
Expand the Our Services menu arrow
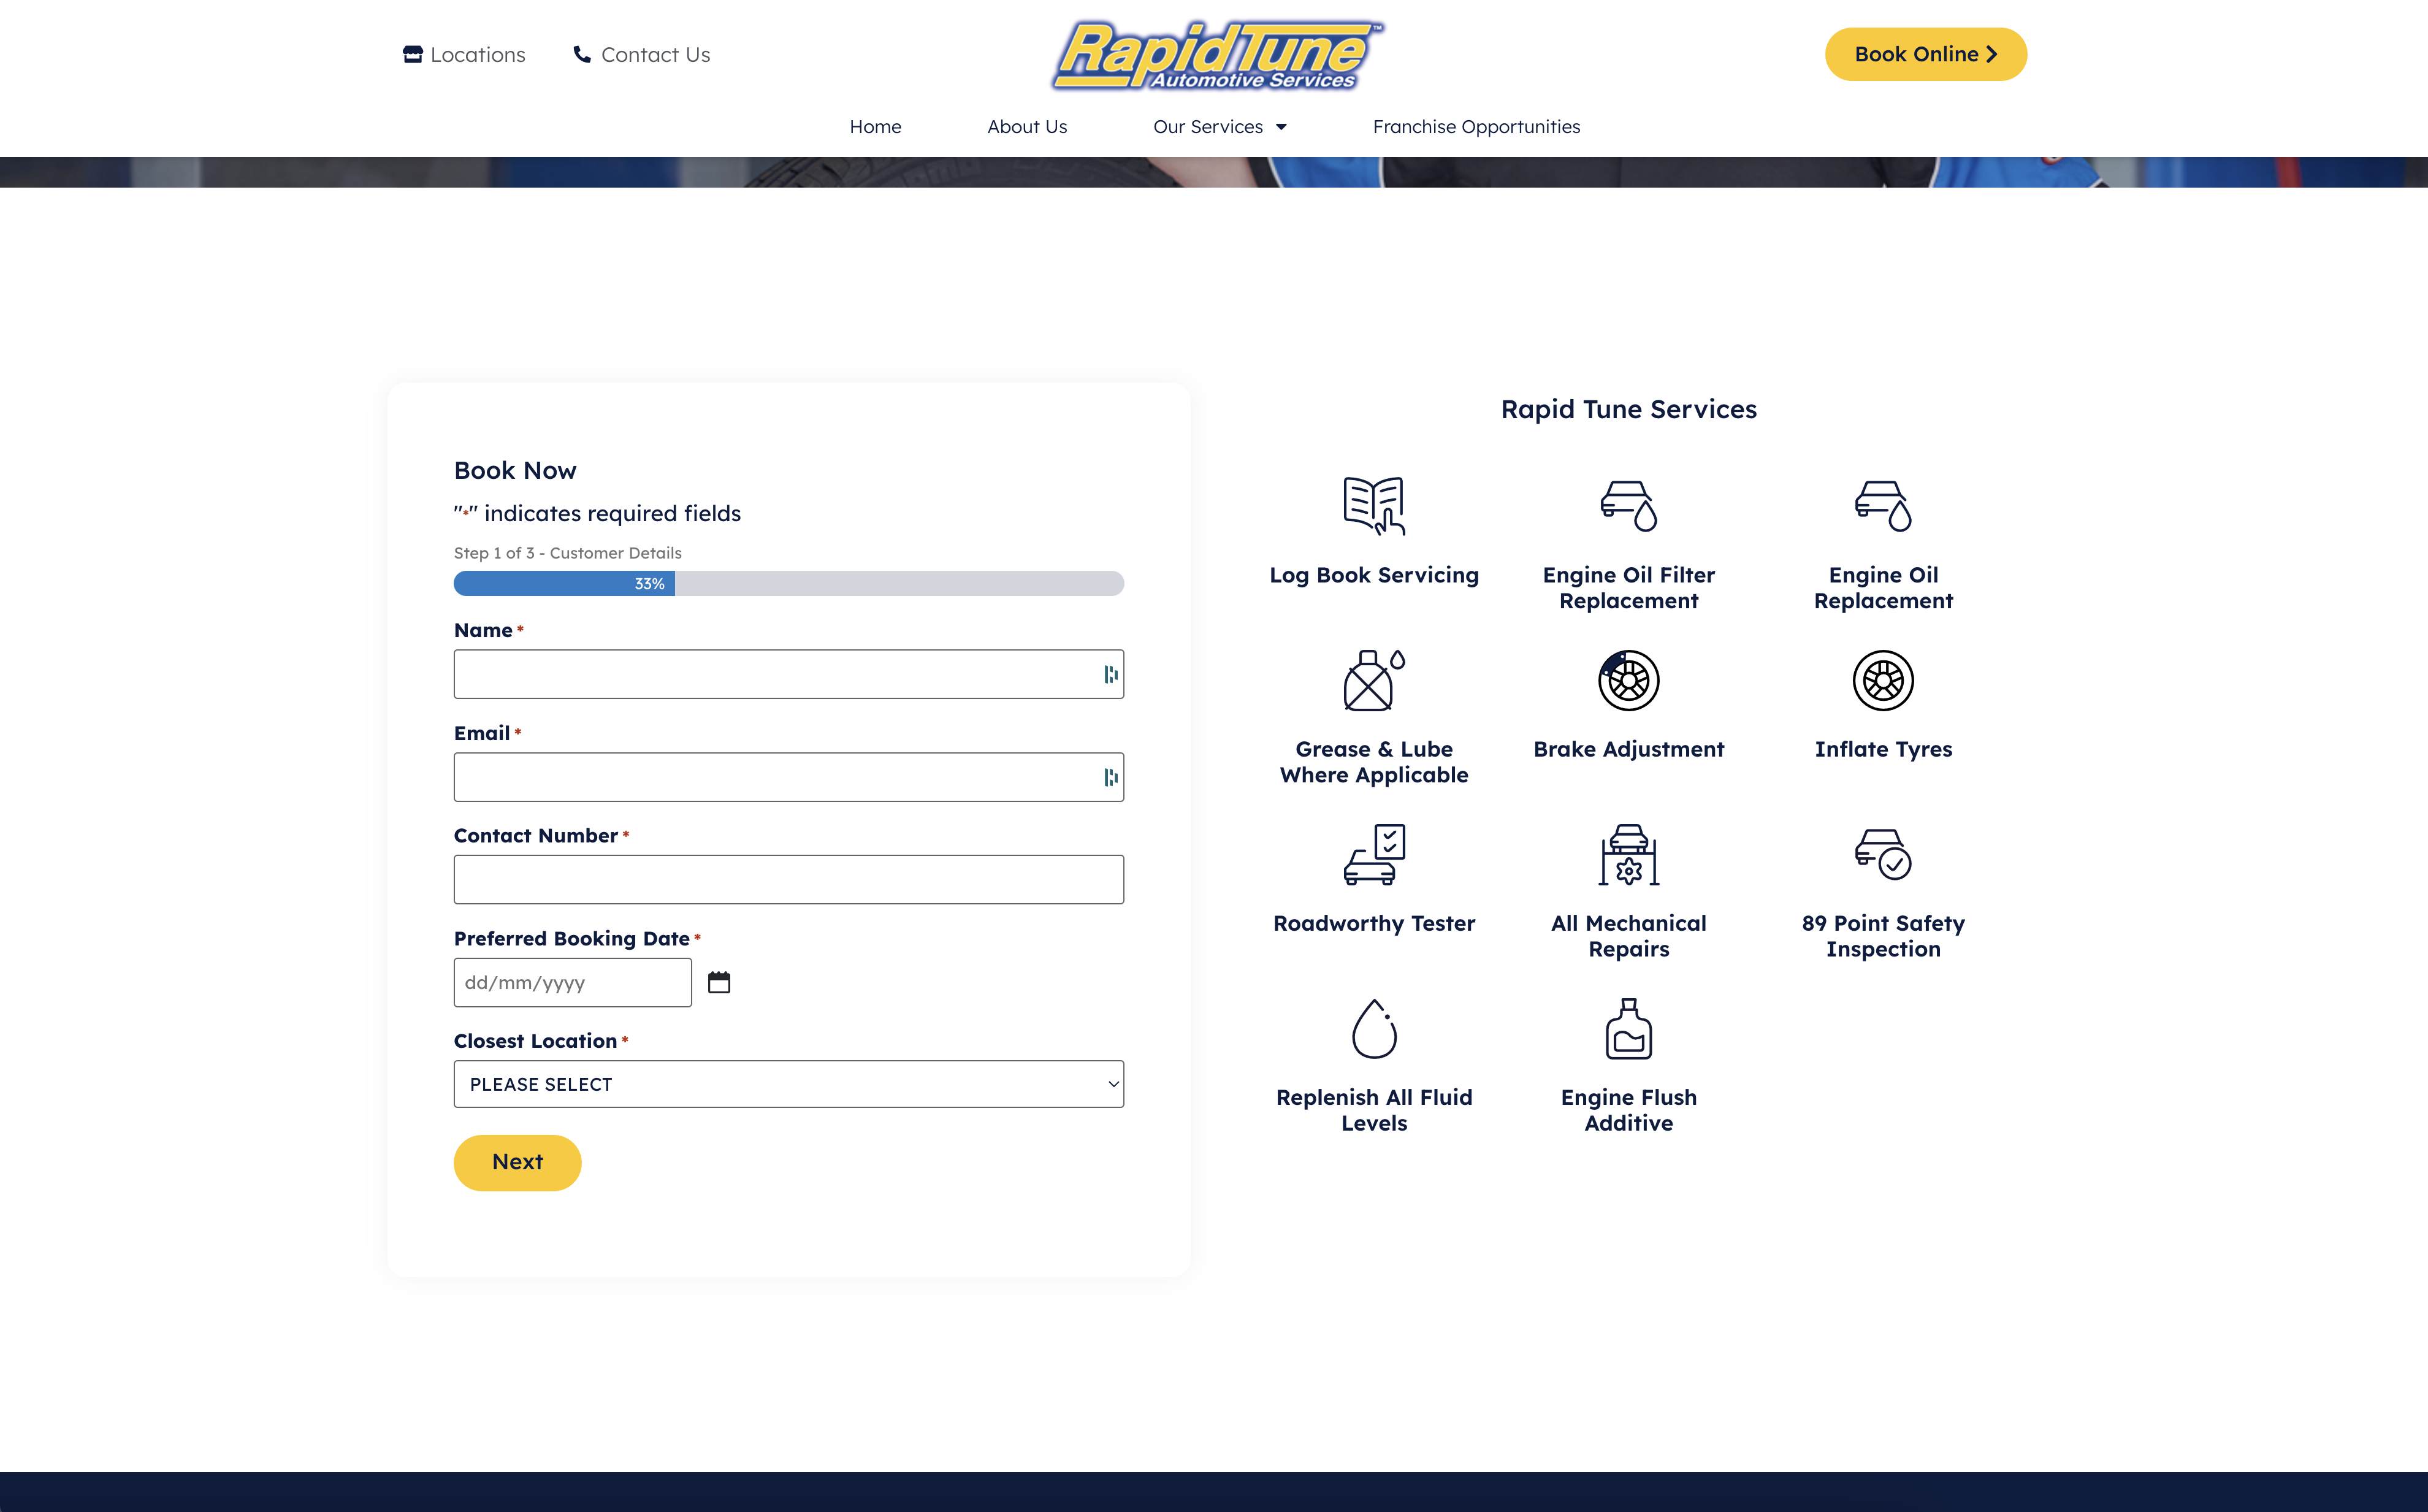[x=1281, y=127]
